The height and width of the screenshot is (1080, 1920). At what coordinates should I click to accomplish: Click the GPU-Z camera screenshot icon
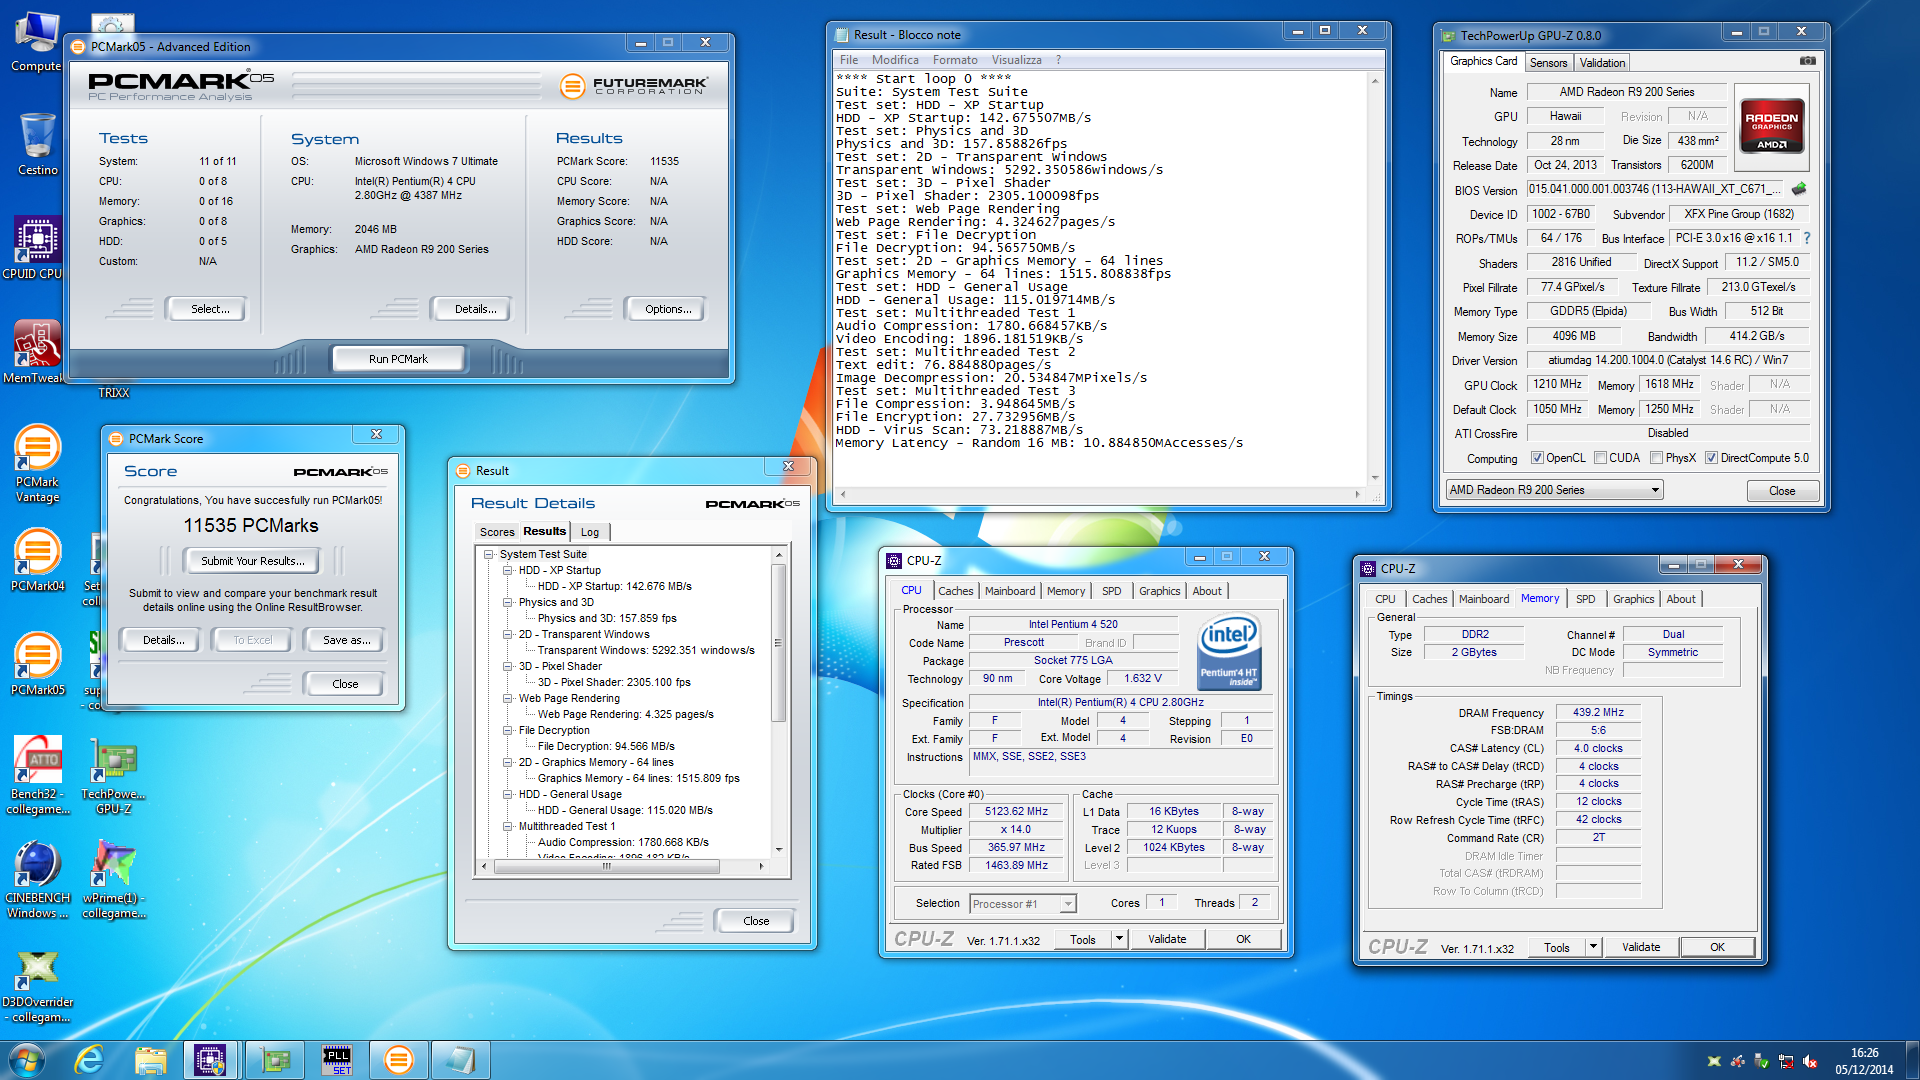pyautogui.click(x=1808, y=61)
